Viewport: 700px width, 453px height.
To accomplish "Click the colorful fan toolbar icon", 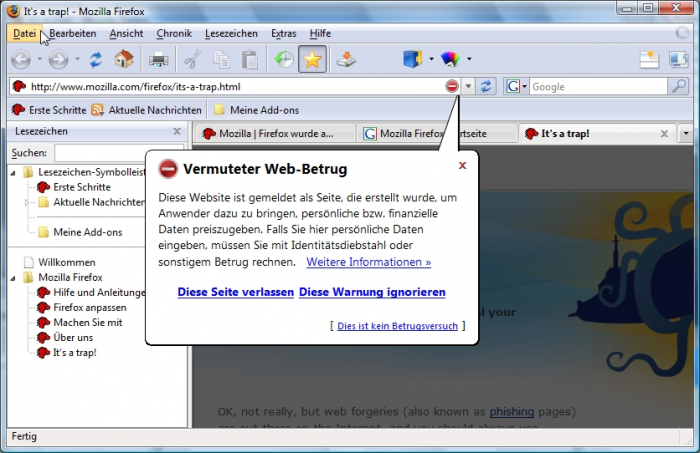I will point(450,59).
